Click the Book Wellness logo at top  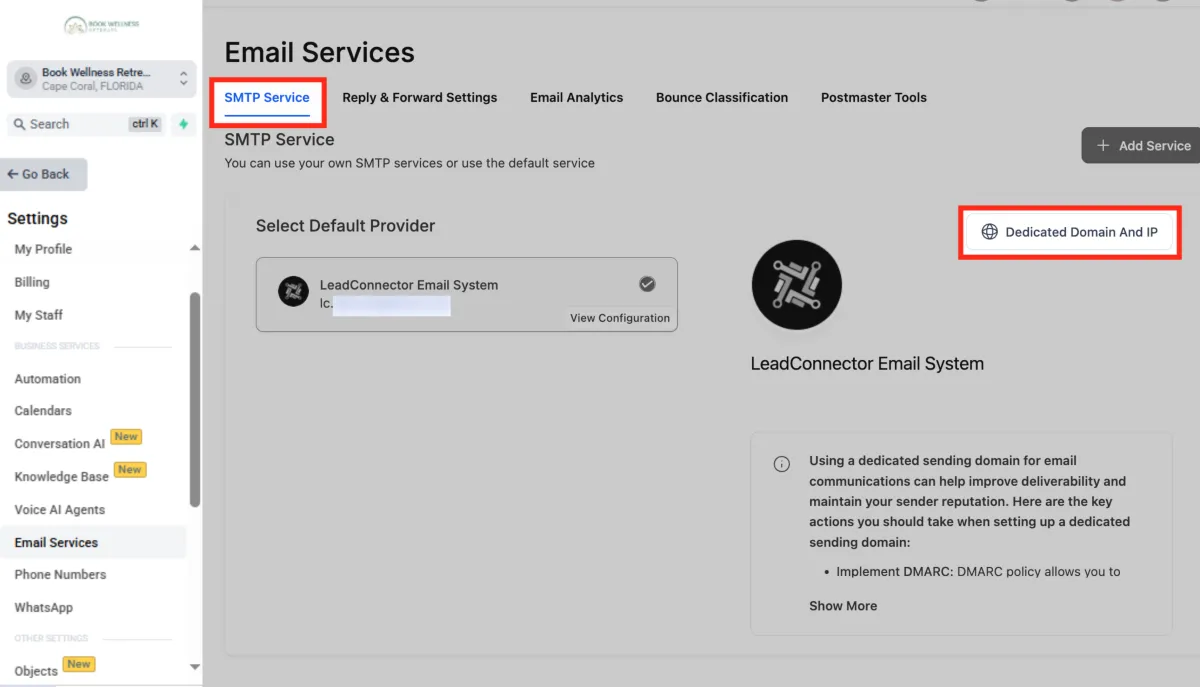(x=101, y=25)
